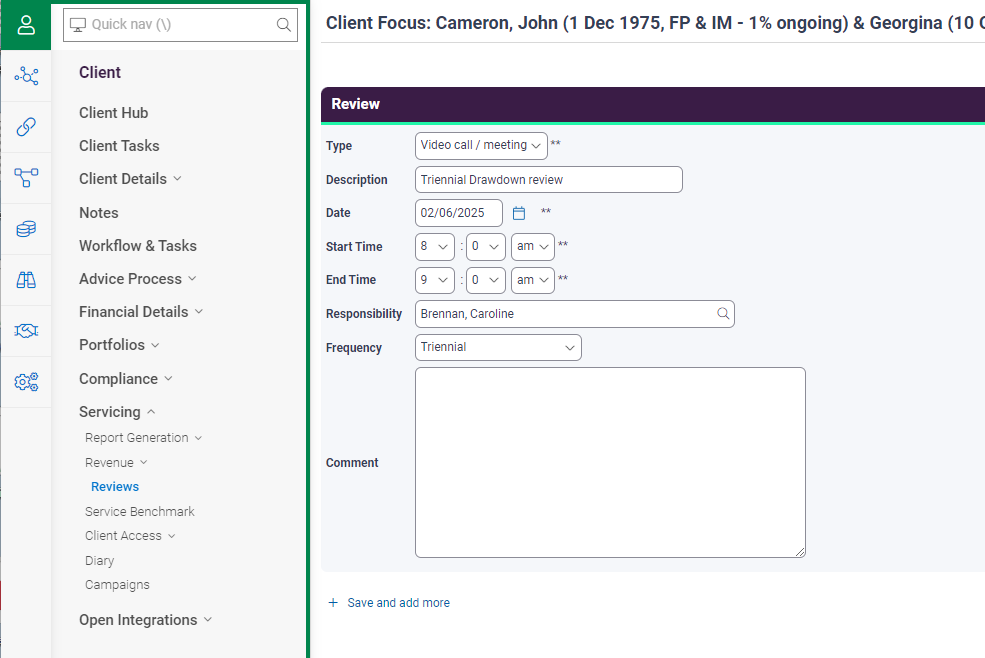Viewport: 985px width, 658px height.
Task: Open the Type dropdown showing Video call / meeting
Action: pos(481,146)
